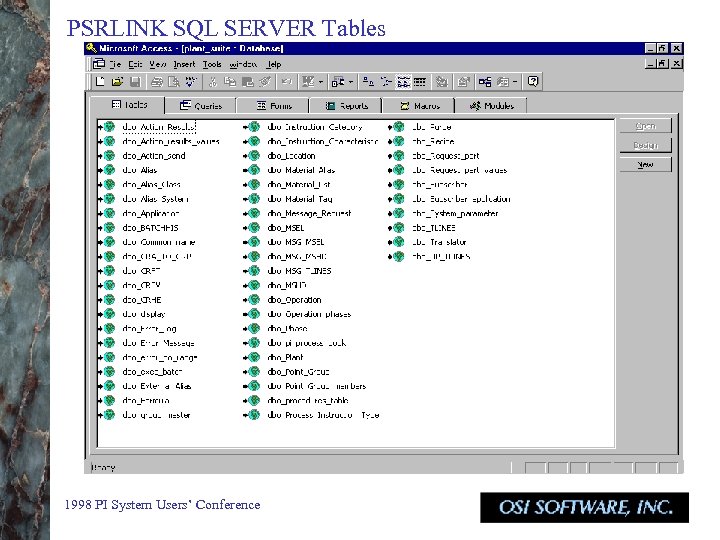Select the dbo_Action_Results table
720x540 pixels.
(x=159, y=127)
